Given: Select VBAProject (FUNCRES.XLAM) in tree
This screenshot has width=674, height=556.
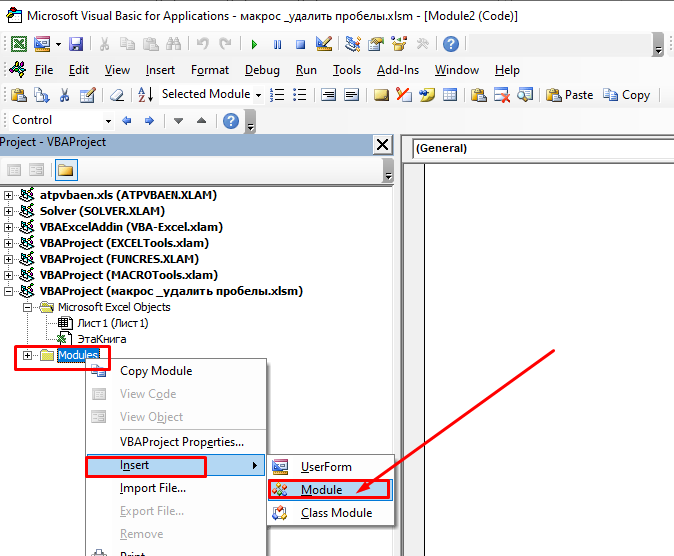Looking at the screenshot, I should tap(119, 259).
